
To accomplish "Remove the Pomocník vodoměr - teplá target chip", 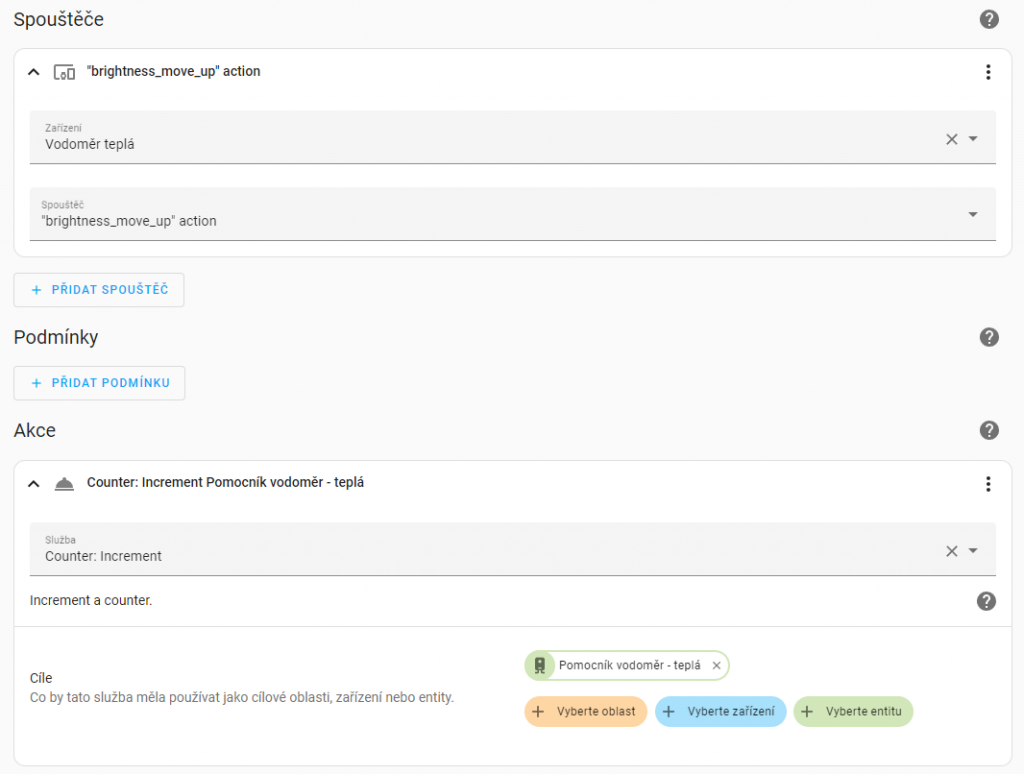I will tap(716, 666).
